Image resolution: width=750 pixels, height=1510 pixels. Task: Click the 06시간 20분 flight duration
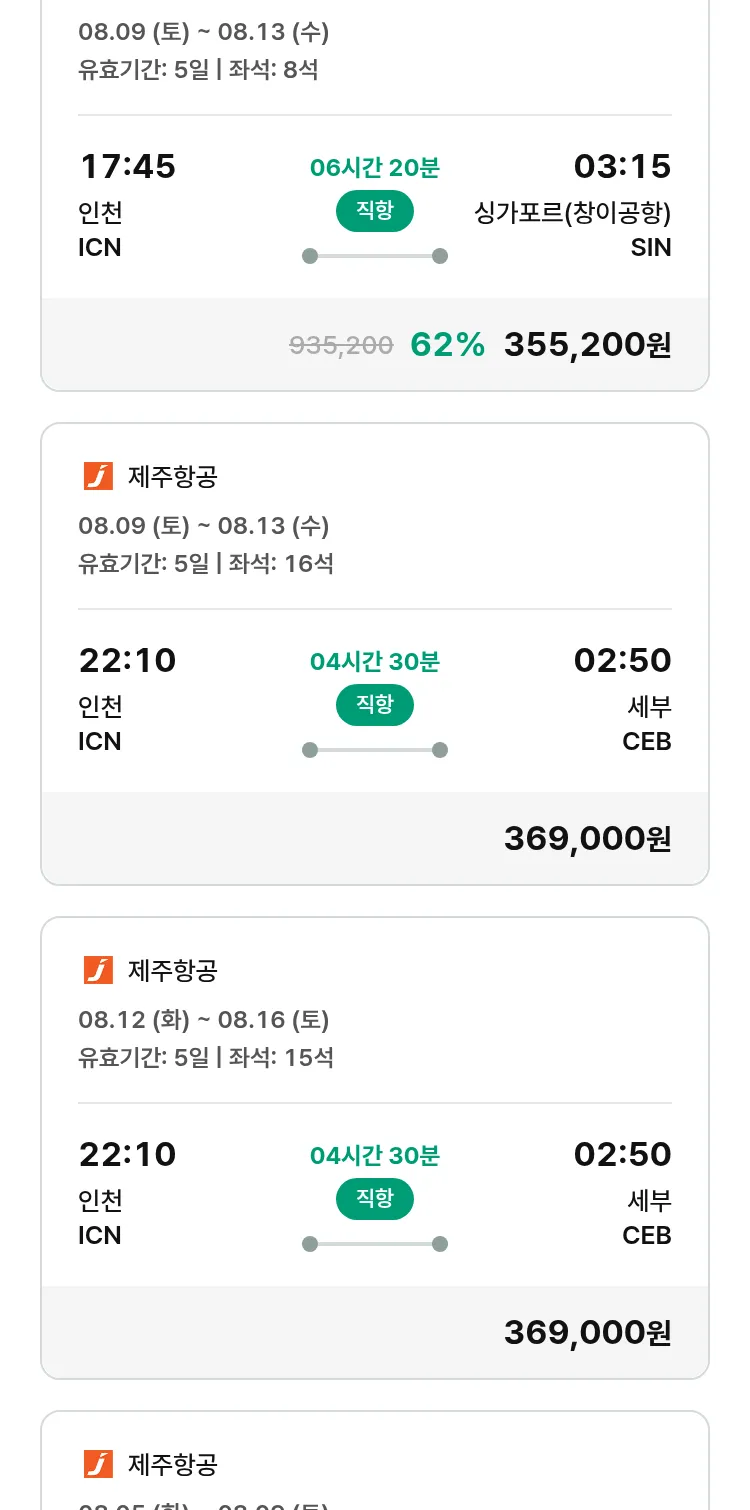pos(374,168)
